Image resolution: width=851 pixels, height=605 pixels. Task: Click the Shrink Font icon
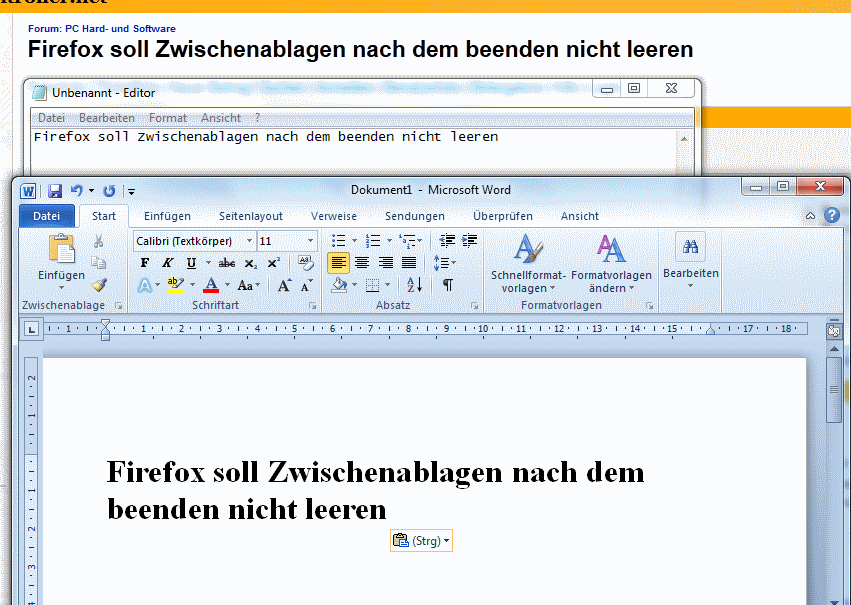pos(307,285)
